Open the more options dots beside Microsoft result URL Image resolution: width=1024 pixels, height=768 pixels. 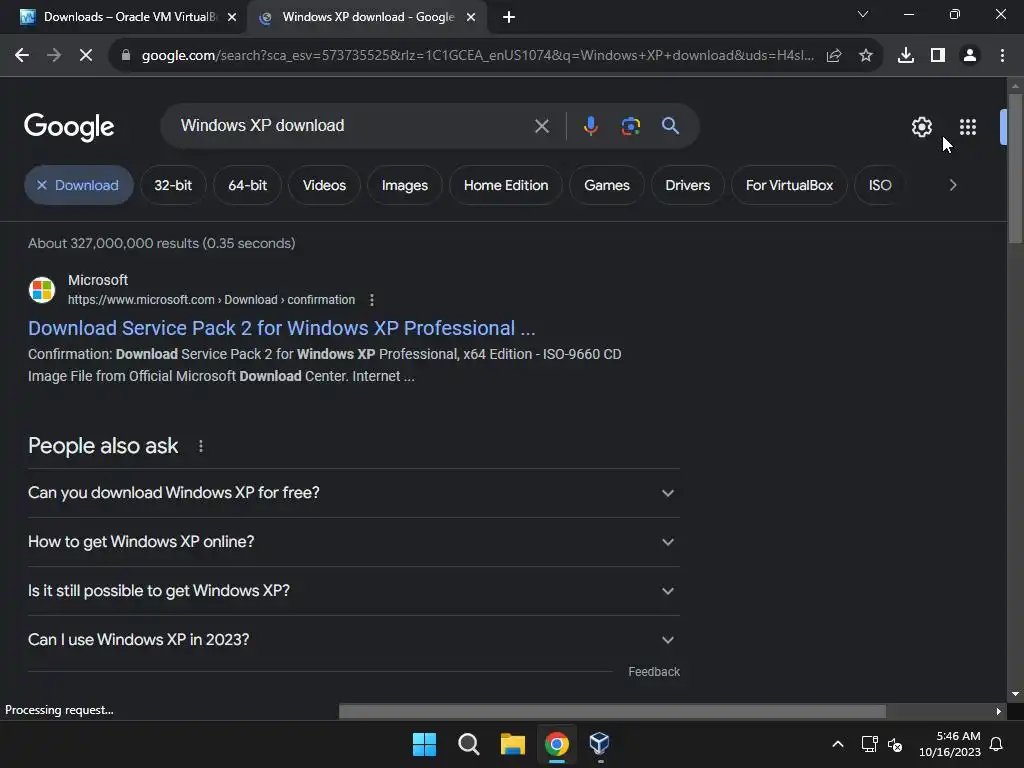tap(372, 300)
